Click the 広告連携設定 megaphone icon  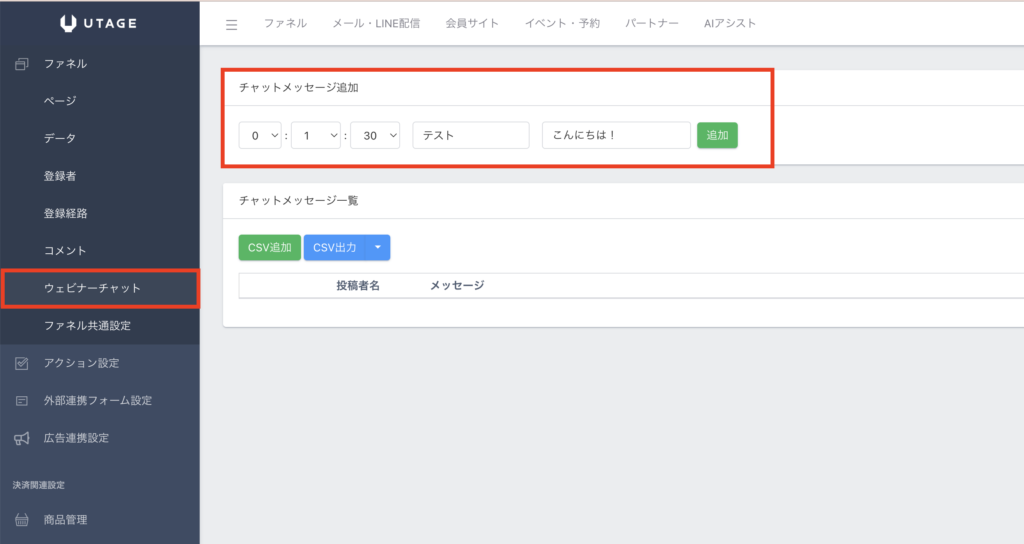(x=22, y=438)
